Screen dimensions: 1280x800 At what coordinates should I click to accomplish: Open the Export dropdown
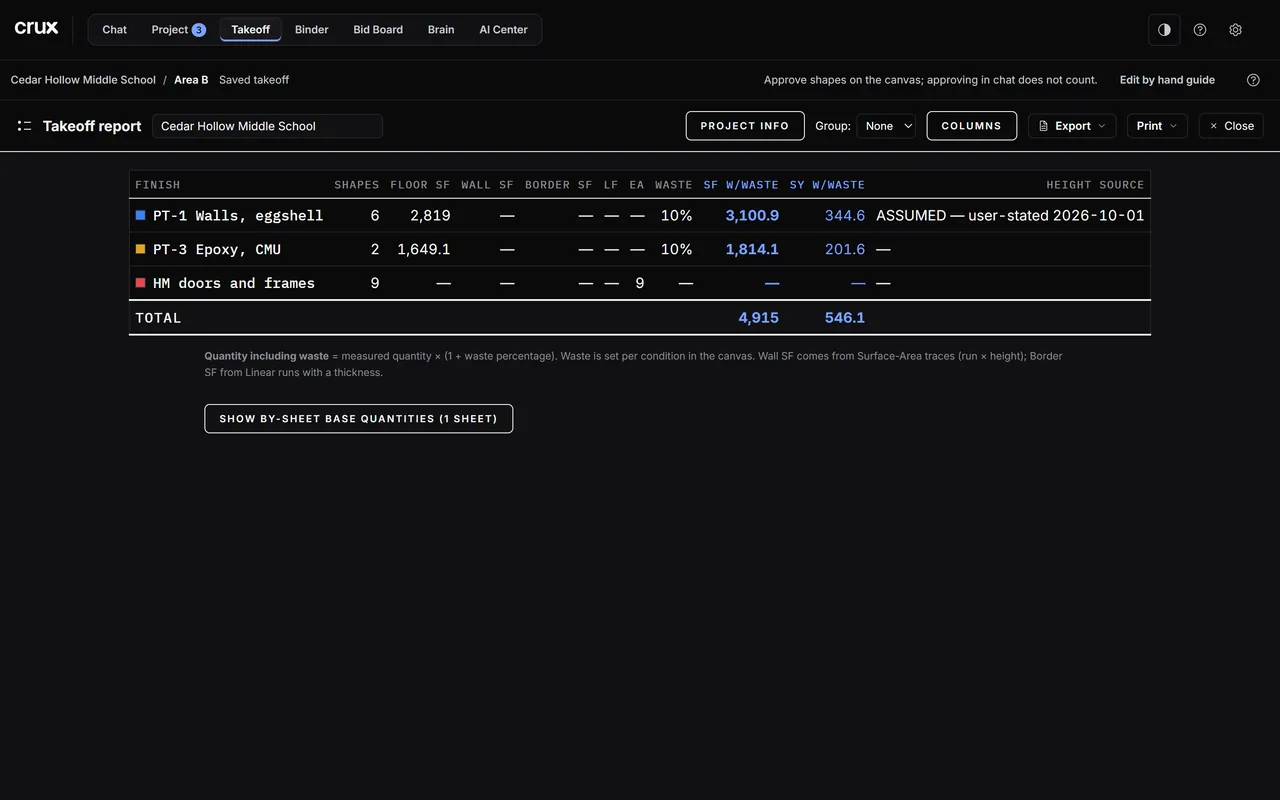1072,126
